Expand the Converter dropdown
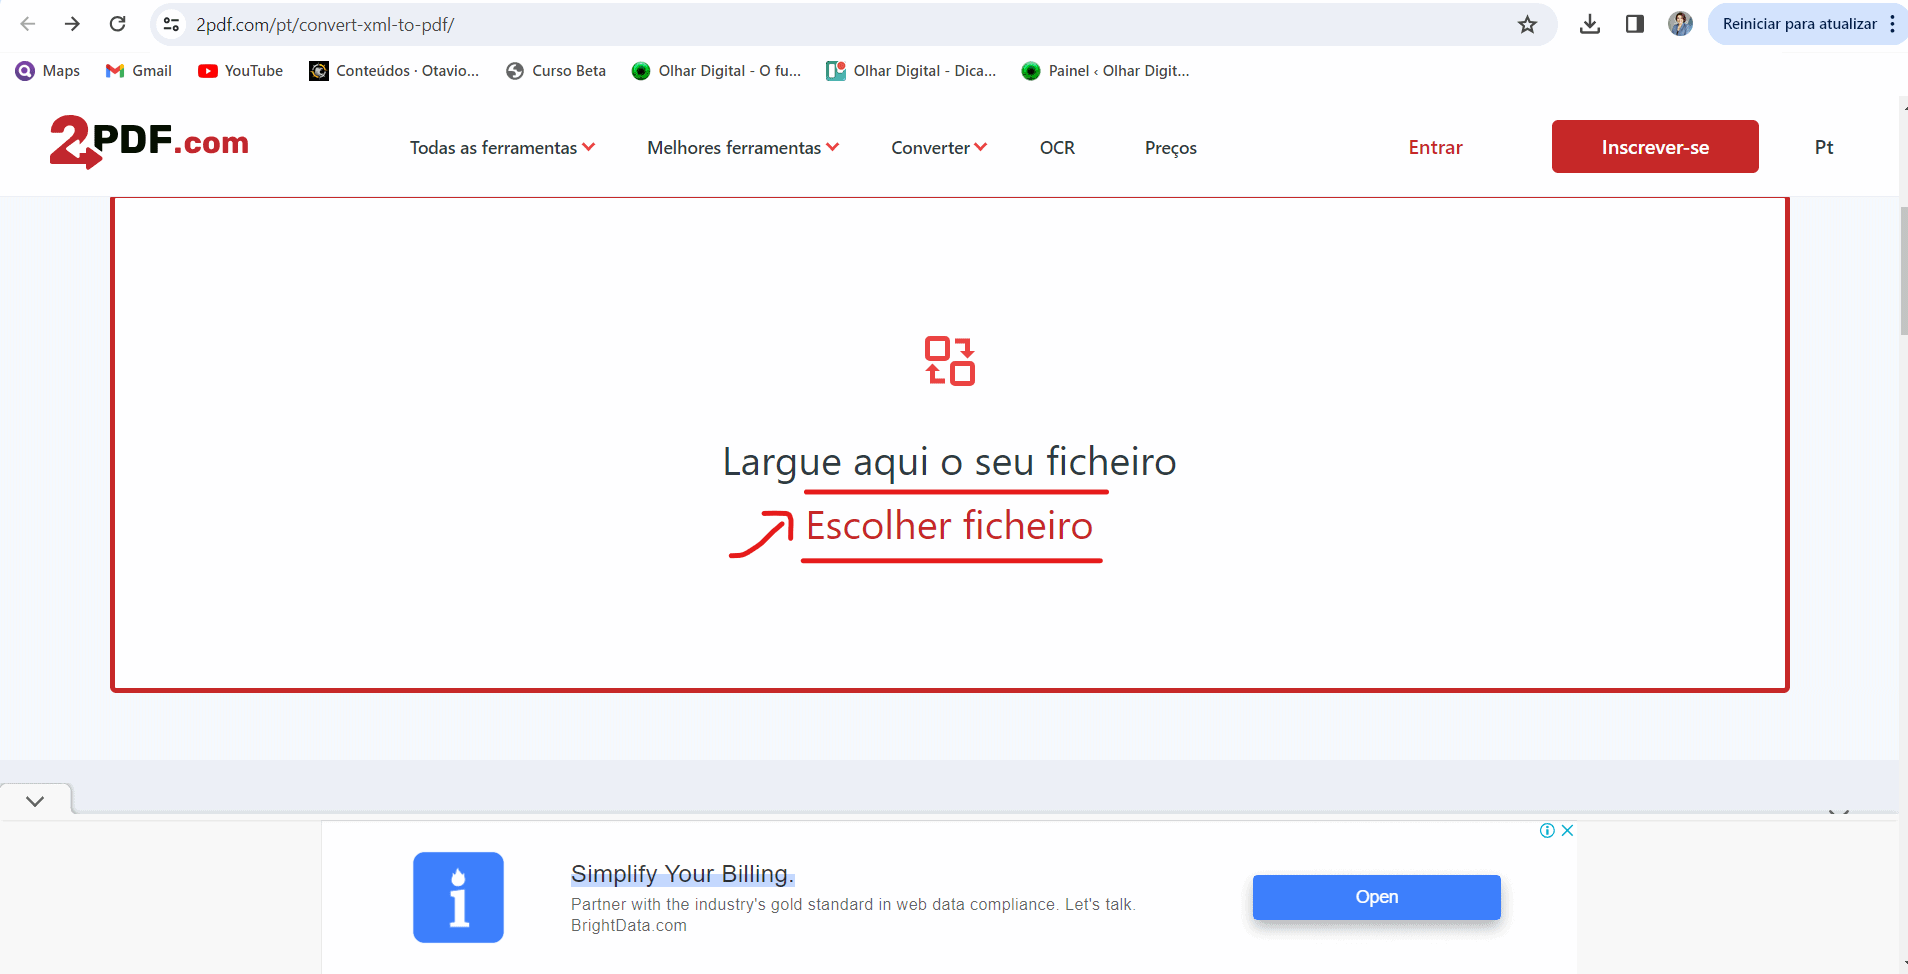The image size is (1908, 974). (937, 147)
